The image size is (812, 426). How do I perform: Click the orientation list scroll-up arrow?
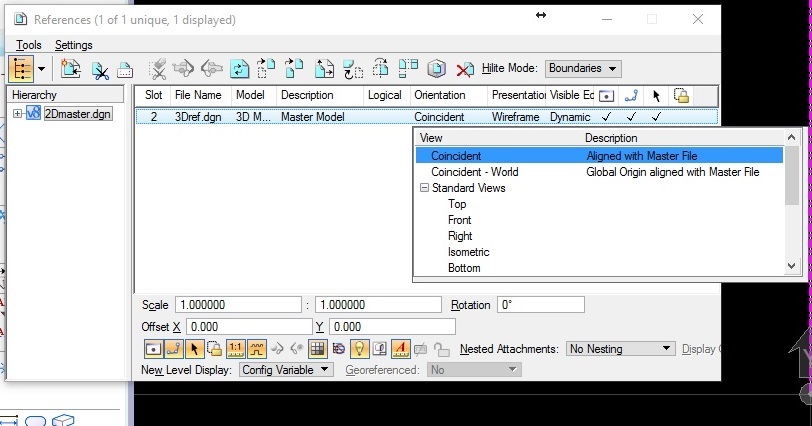[791, 138]
